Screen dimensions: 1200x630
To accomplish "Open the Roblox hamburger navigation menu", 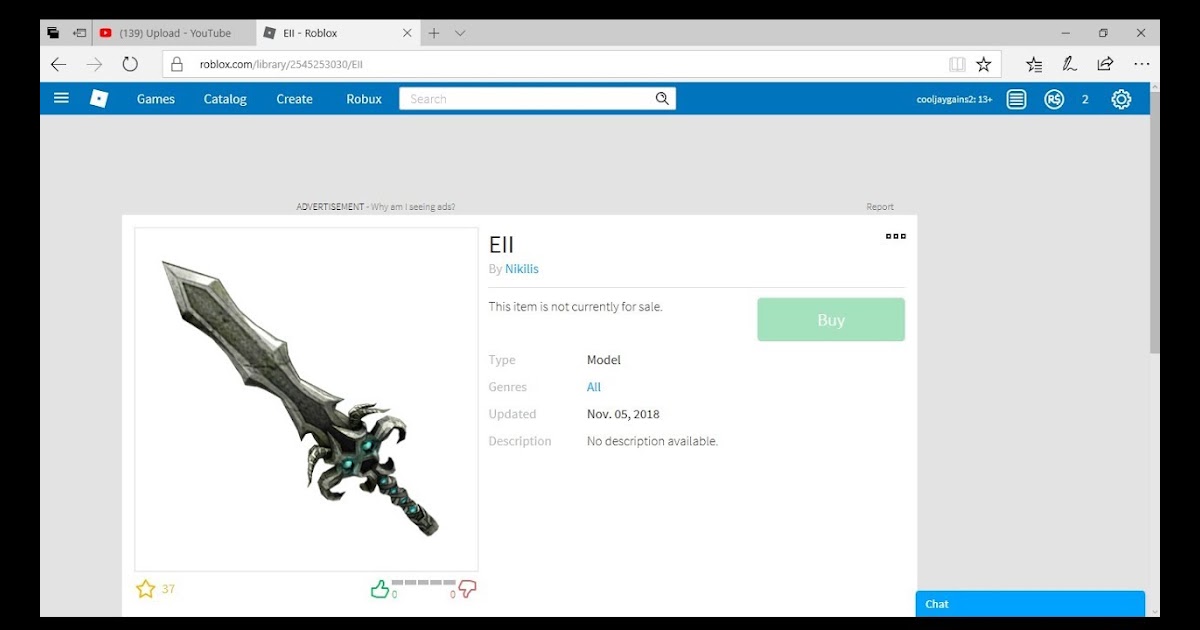I will [61, 98].
